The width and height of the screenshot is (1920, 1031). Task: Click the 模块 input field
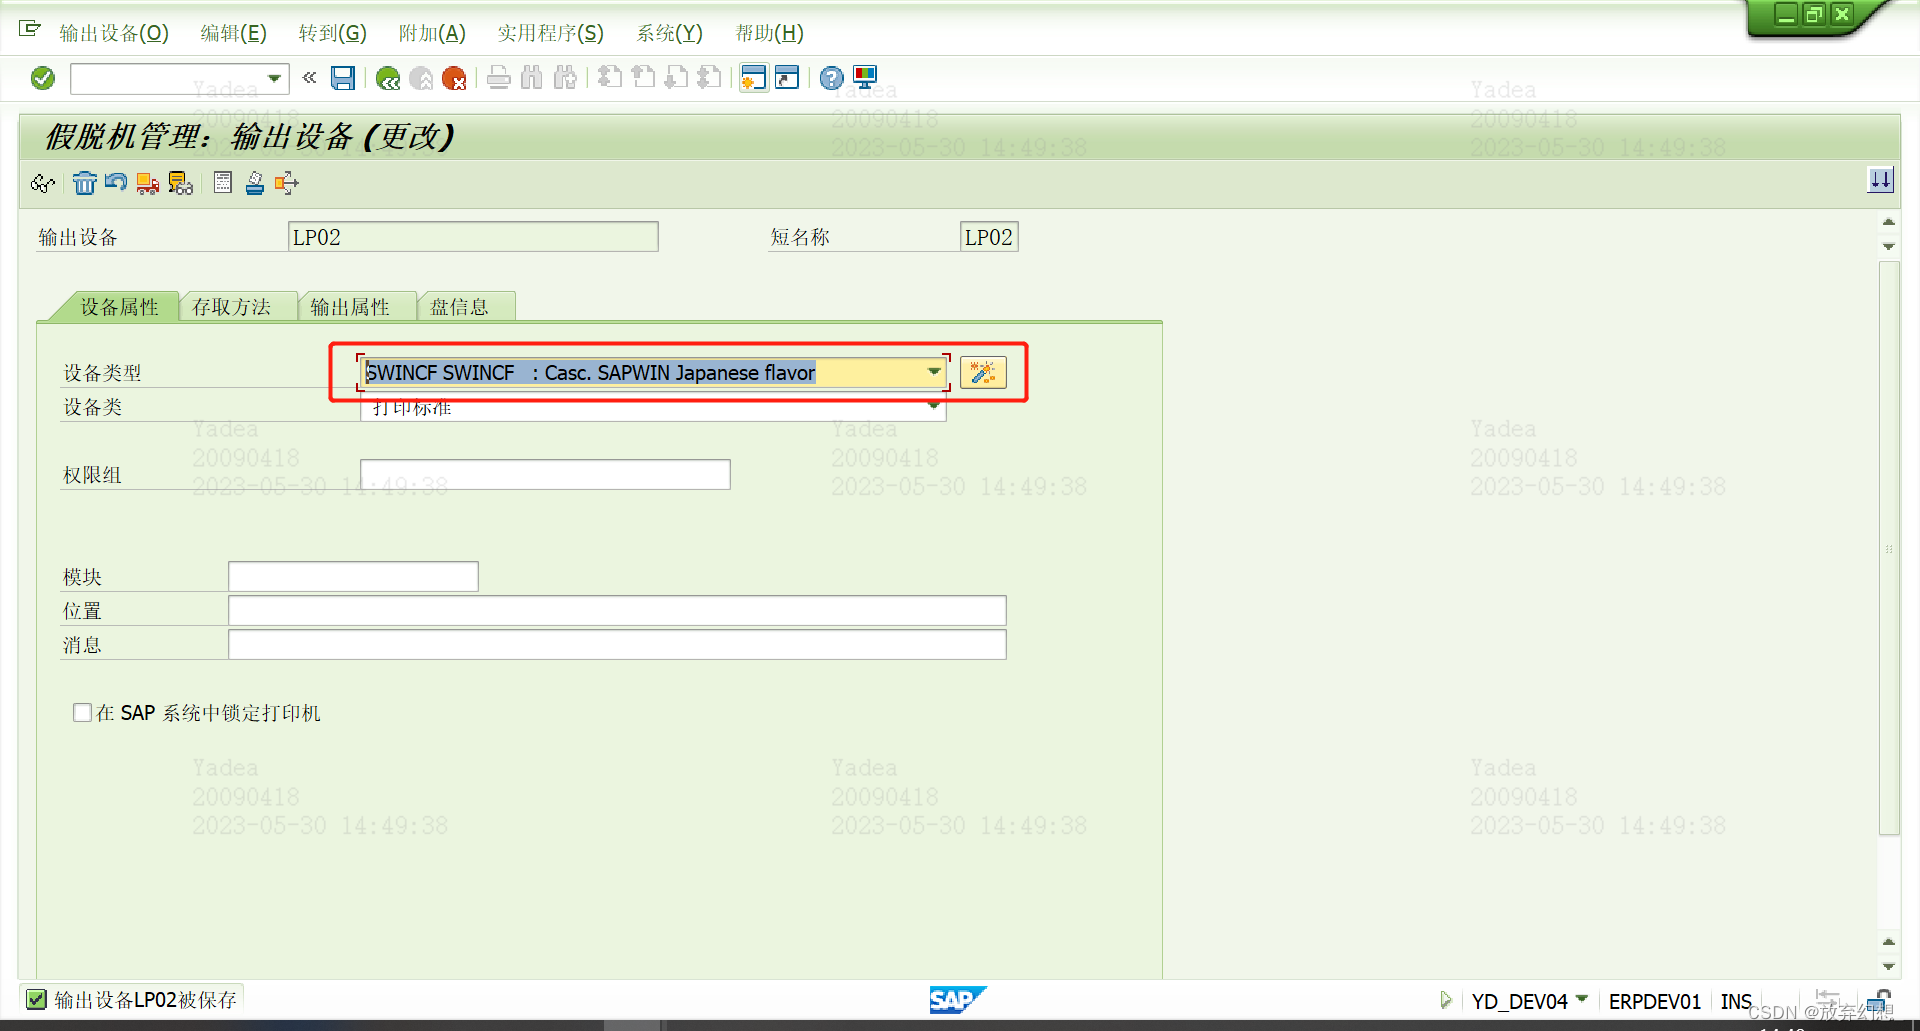[x=353, y=576]
